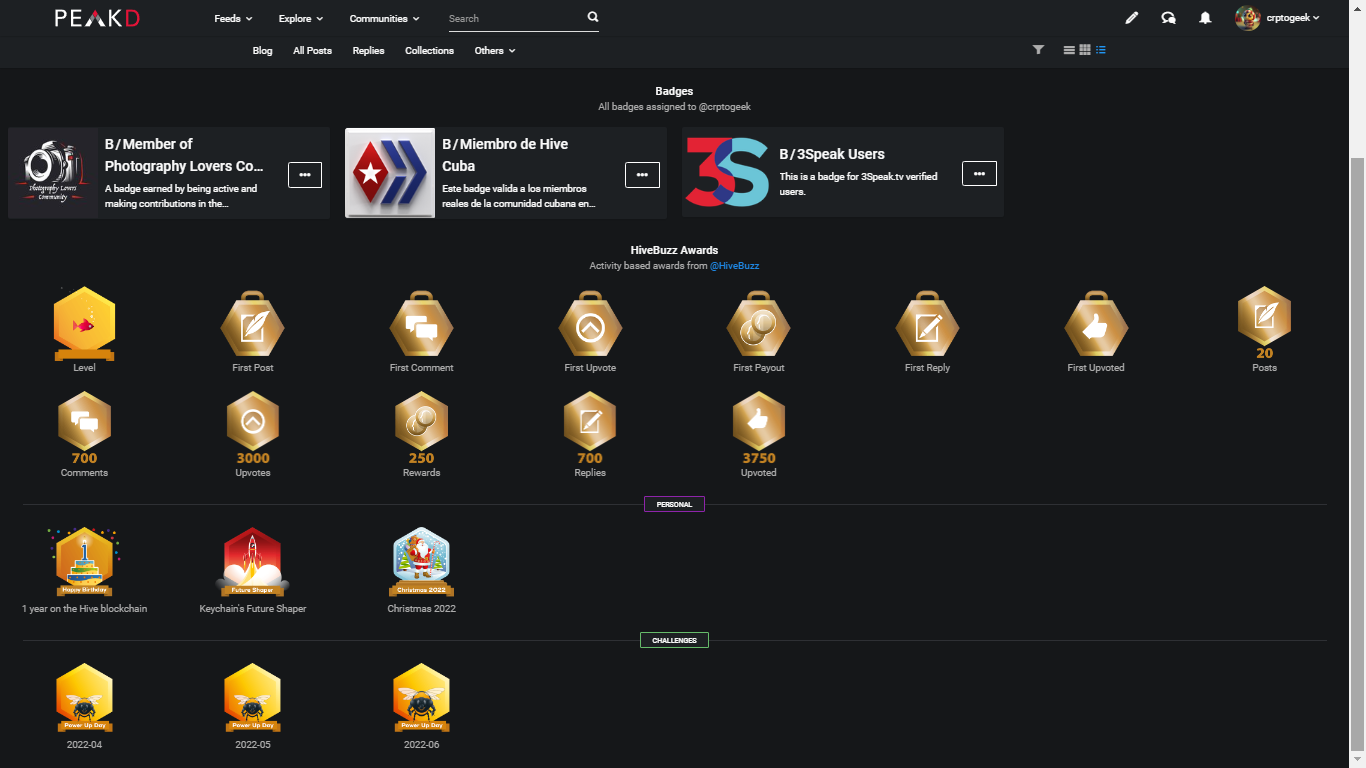Click the Photography Lovers Community thumbnail
The height and width of the screenshot is (768, 1366).
click(x=53, y=173)
